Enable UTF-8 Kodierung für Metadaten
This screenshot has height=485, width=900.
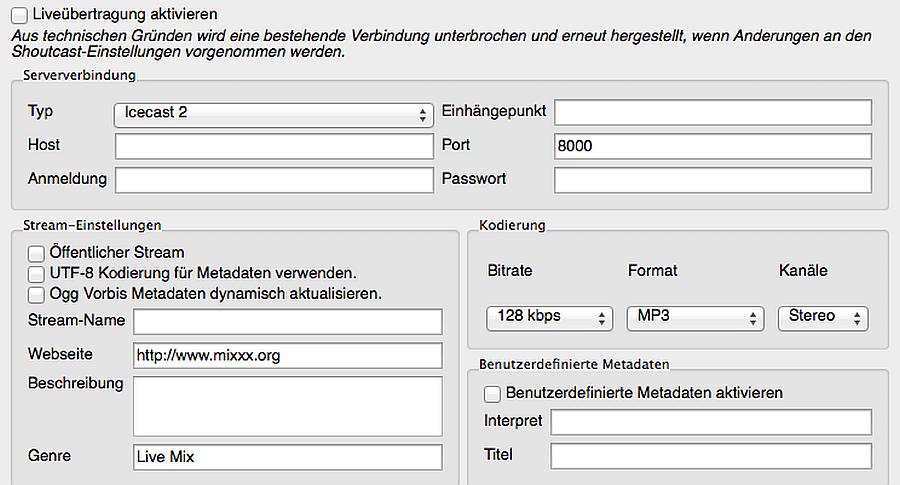point(37,273)
